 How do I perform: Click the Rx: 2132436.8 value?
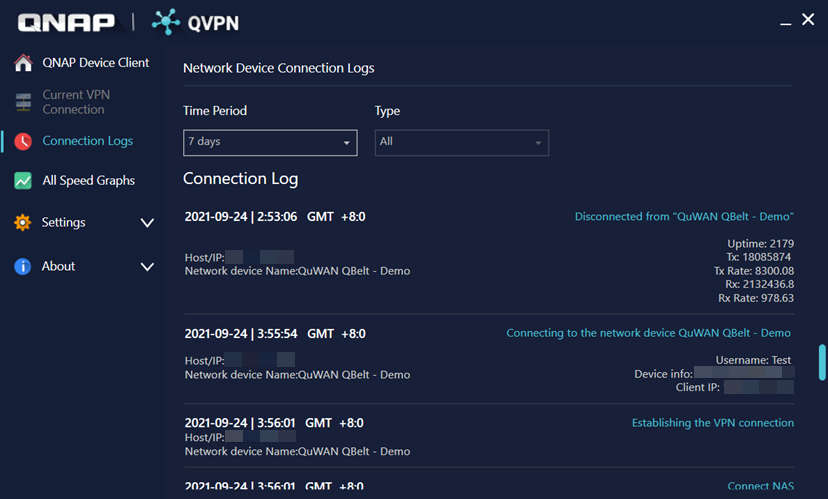759,284
